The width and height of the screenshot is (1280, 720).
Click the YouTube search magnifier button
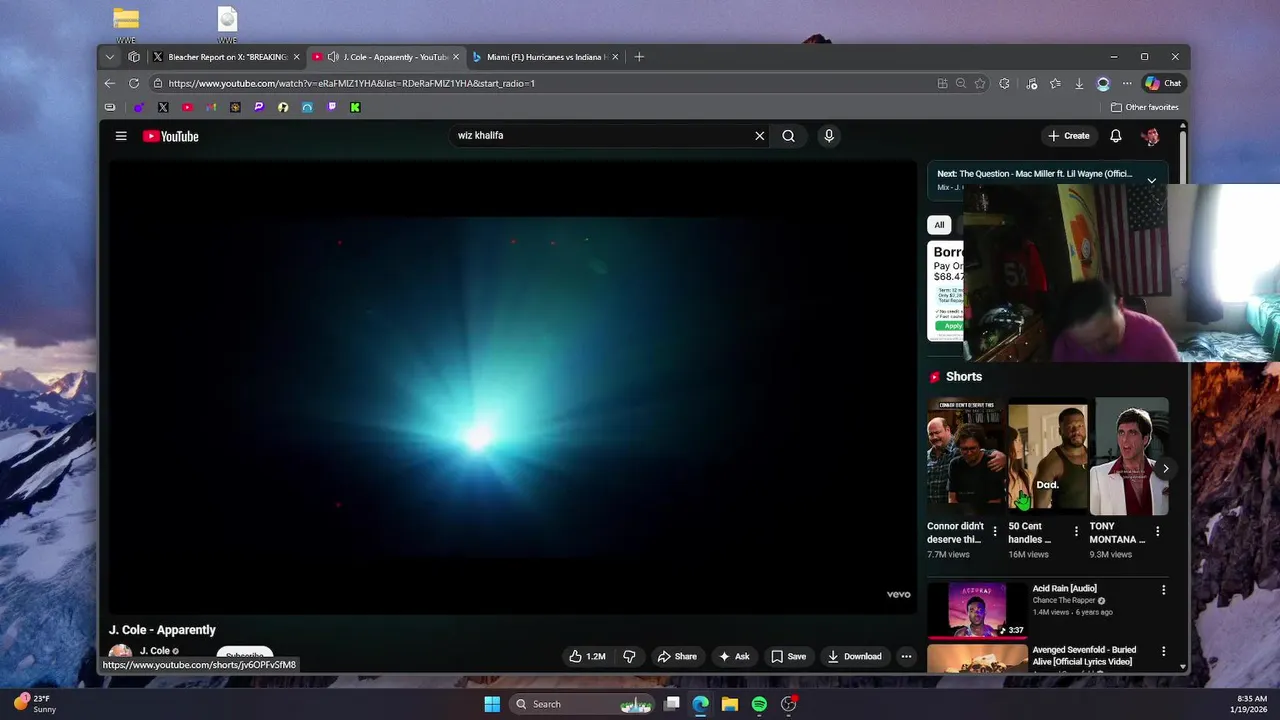pos(789,136)
